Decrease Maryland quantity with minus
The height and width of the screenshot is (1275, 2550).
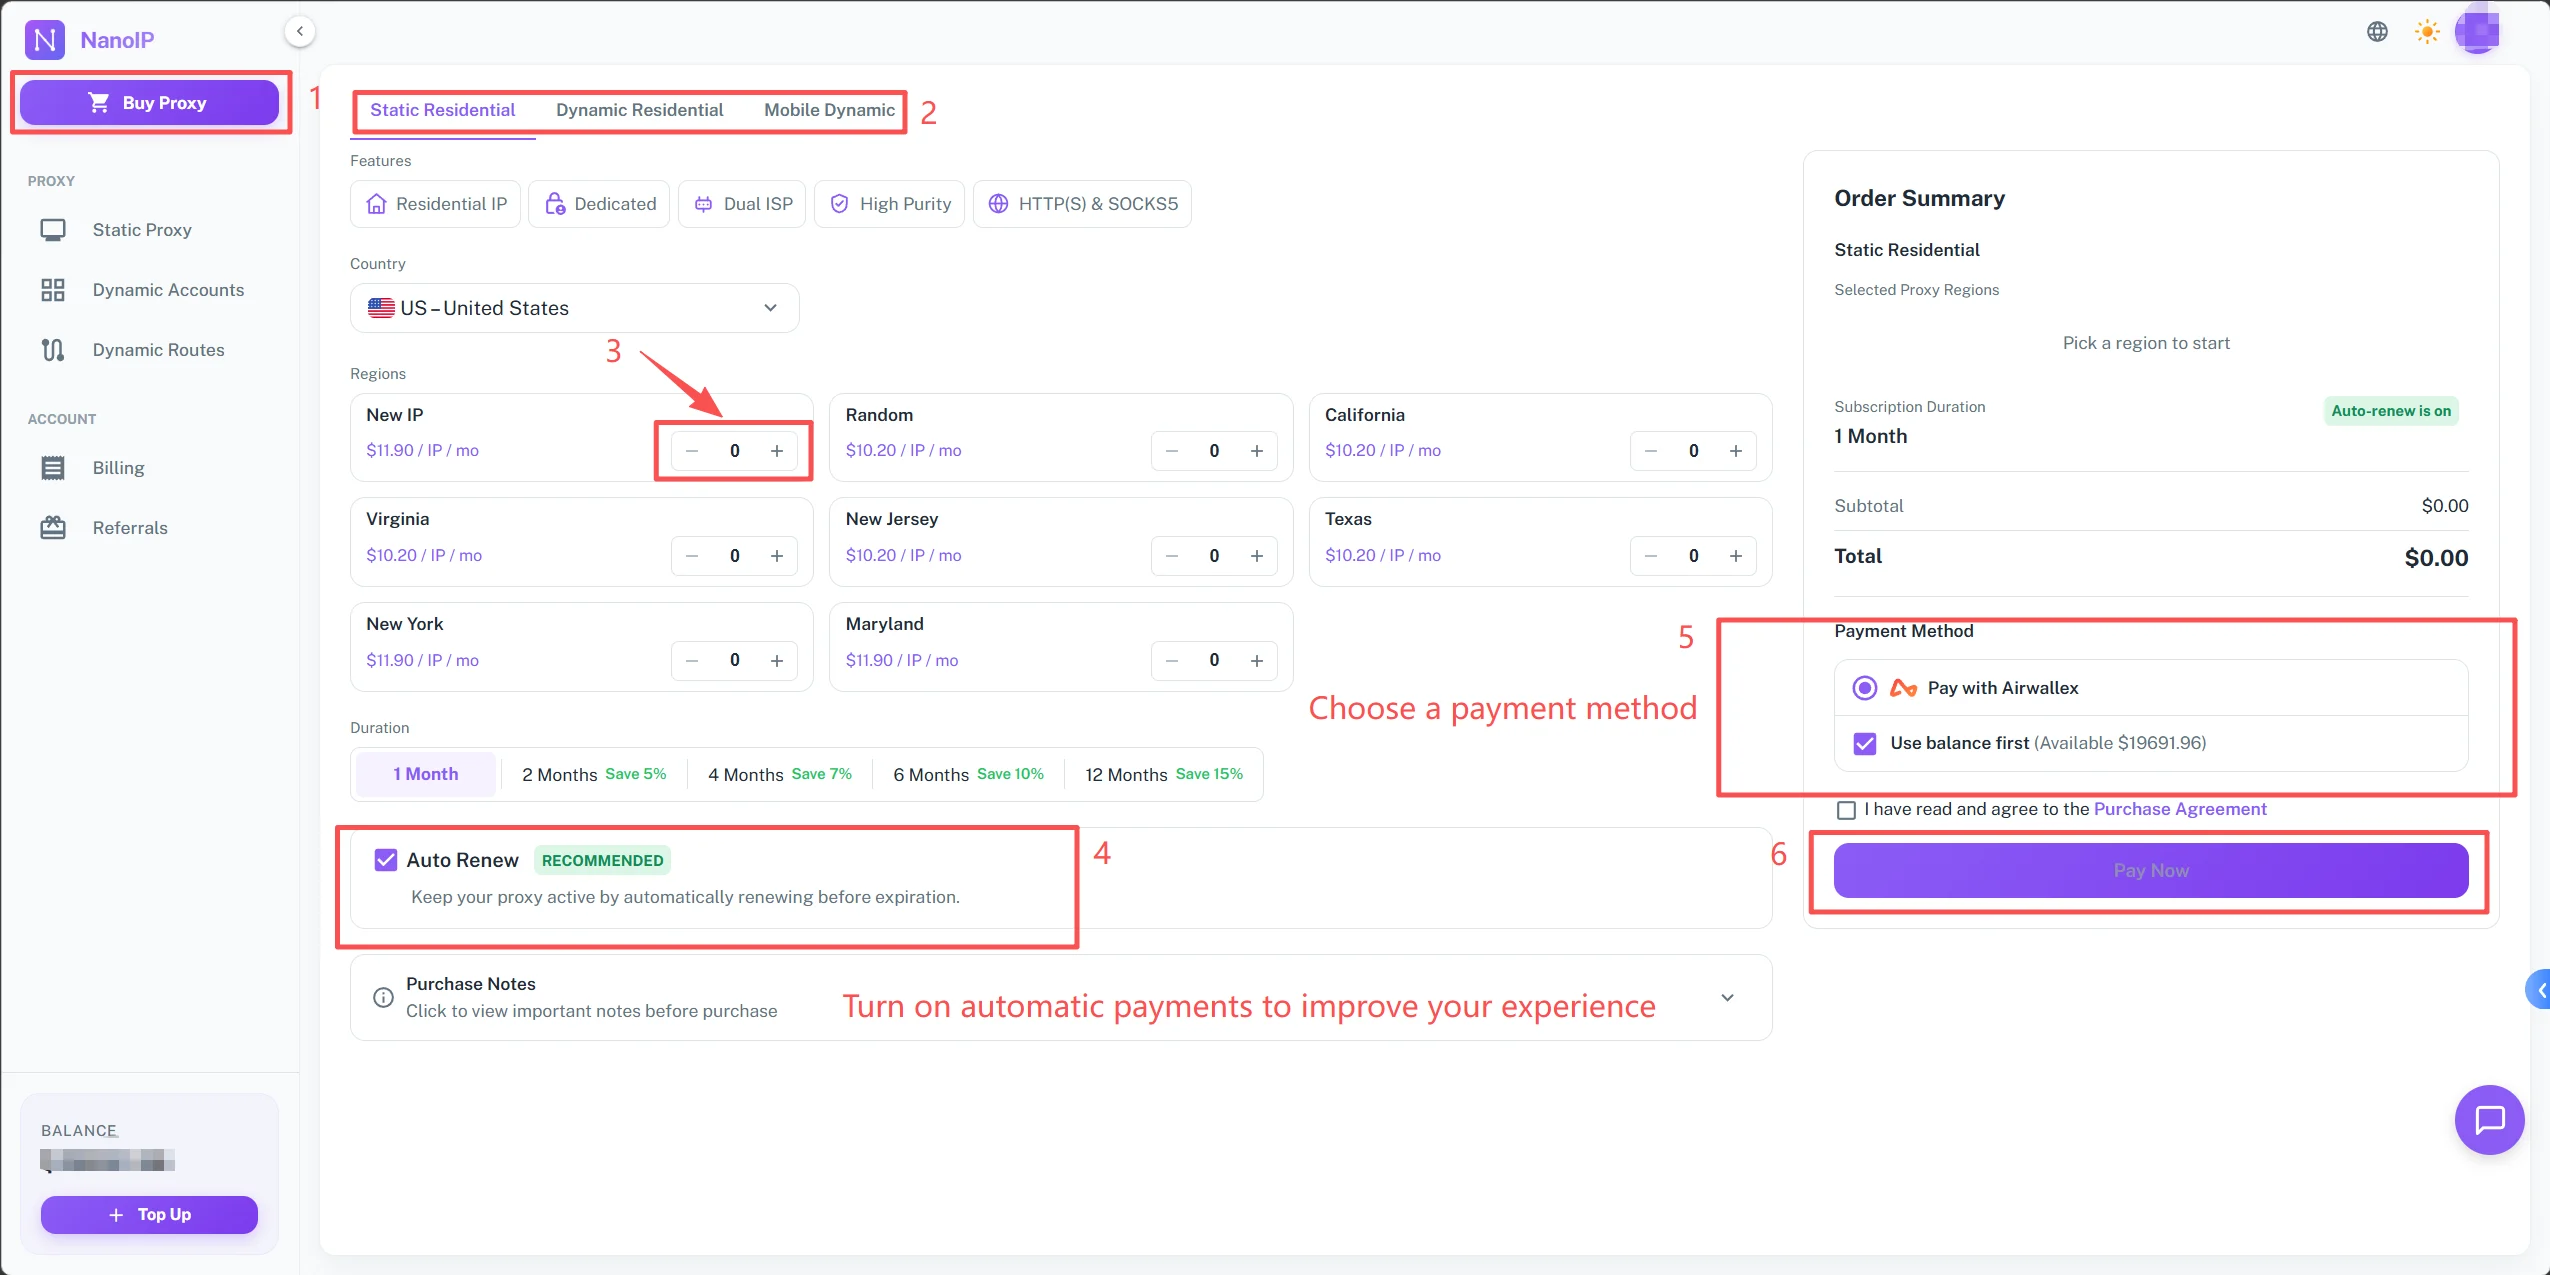pyautogui.click(x=1172, y=661)
